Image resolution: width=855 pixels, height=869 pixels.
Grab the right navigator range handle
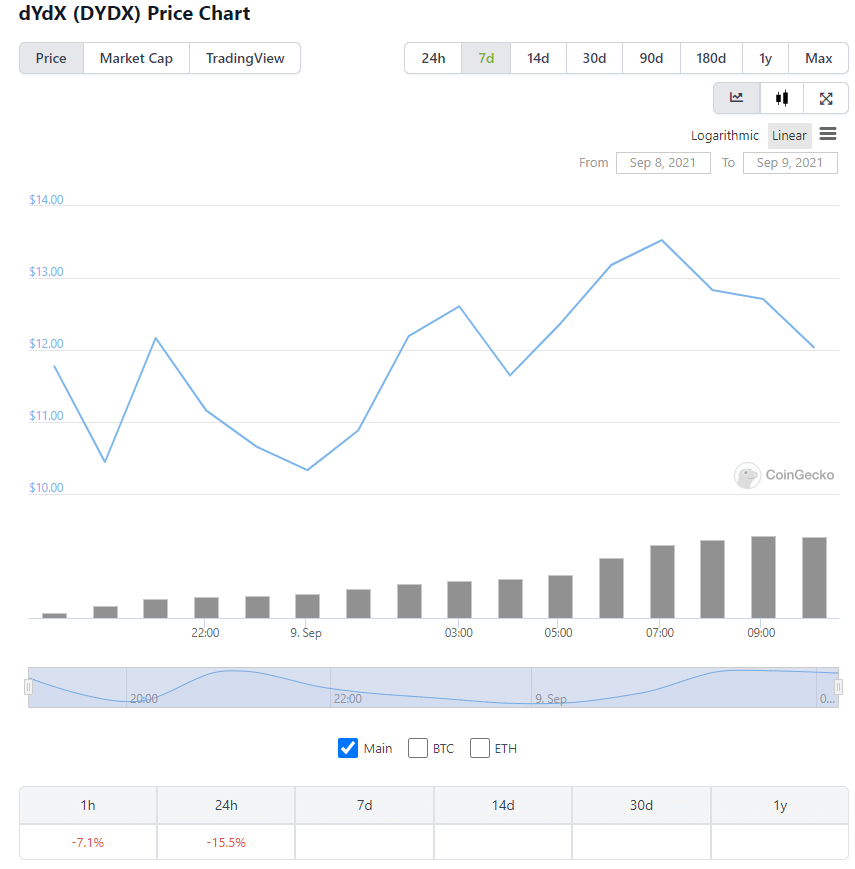838,687
